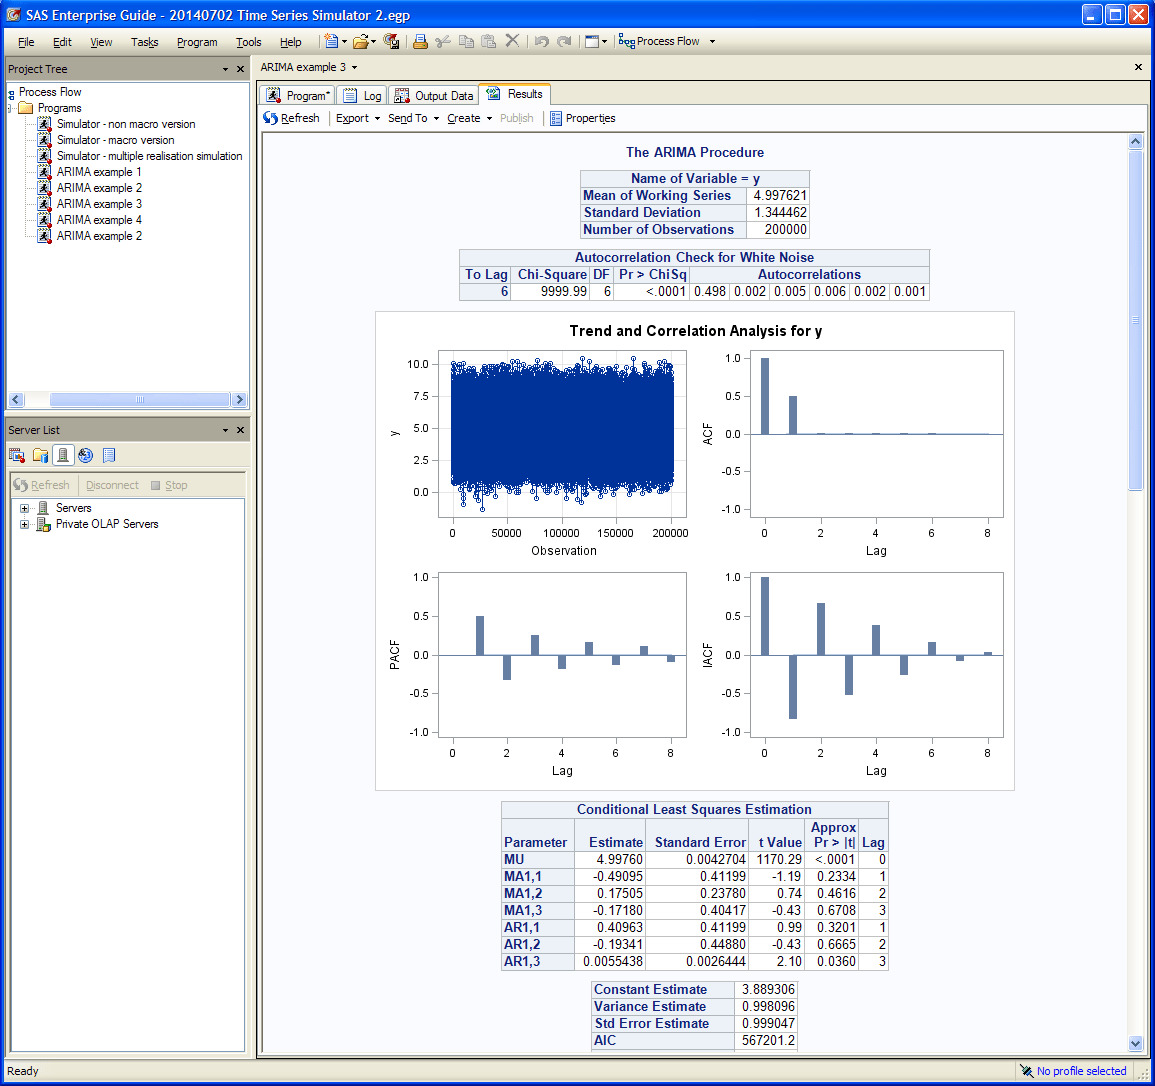Click the Save project toolbar icon

[391, 41]
